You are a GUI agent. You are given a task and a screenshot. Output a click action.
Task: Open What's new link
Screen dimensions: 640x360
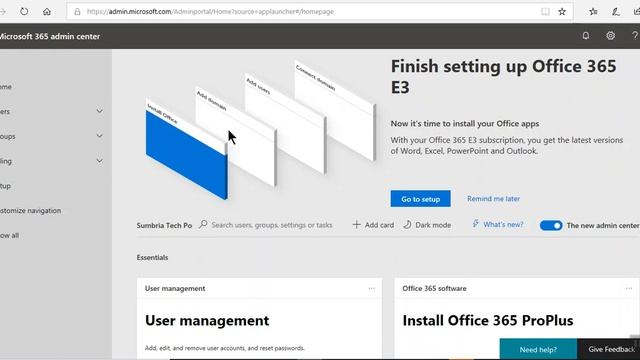[x=503, y=224]
